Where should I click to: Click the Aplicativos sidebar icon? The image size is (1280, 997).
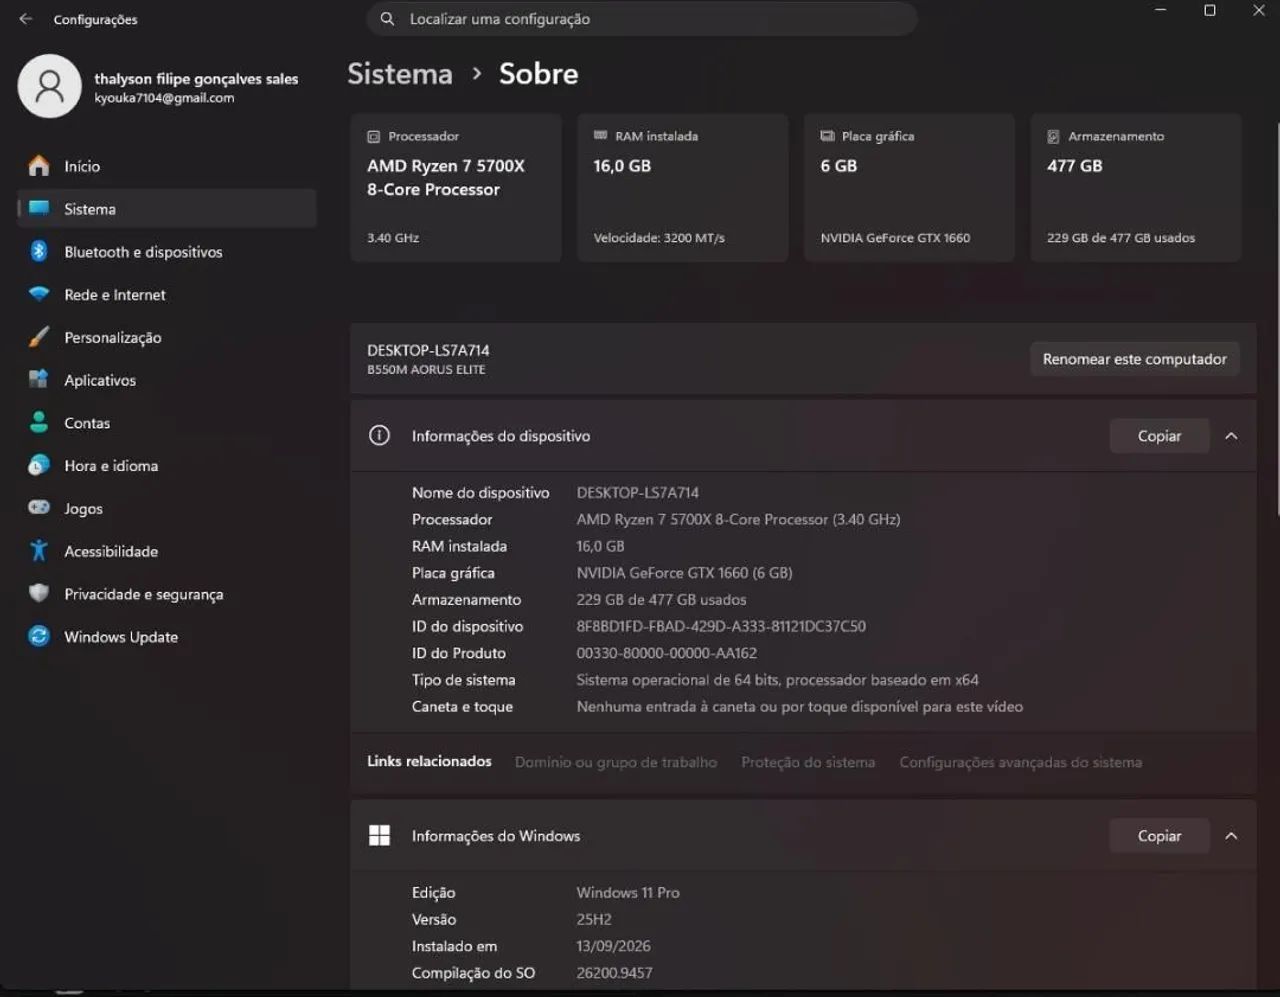(x=39, y=380)
